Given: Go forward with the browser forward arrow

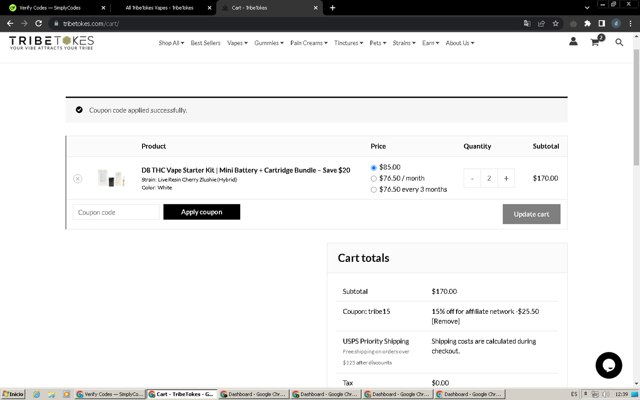Looking at the screenshot, I should pos(24,24).
